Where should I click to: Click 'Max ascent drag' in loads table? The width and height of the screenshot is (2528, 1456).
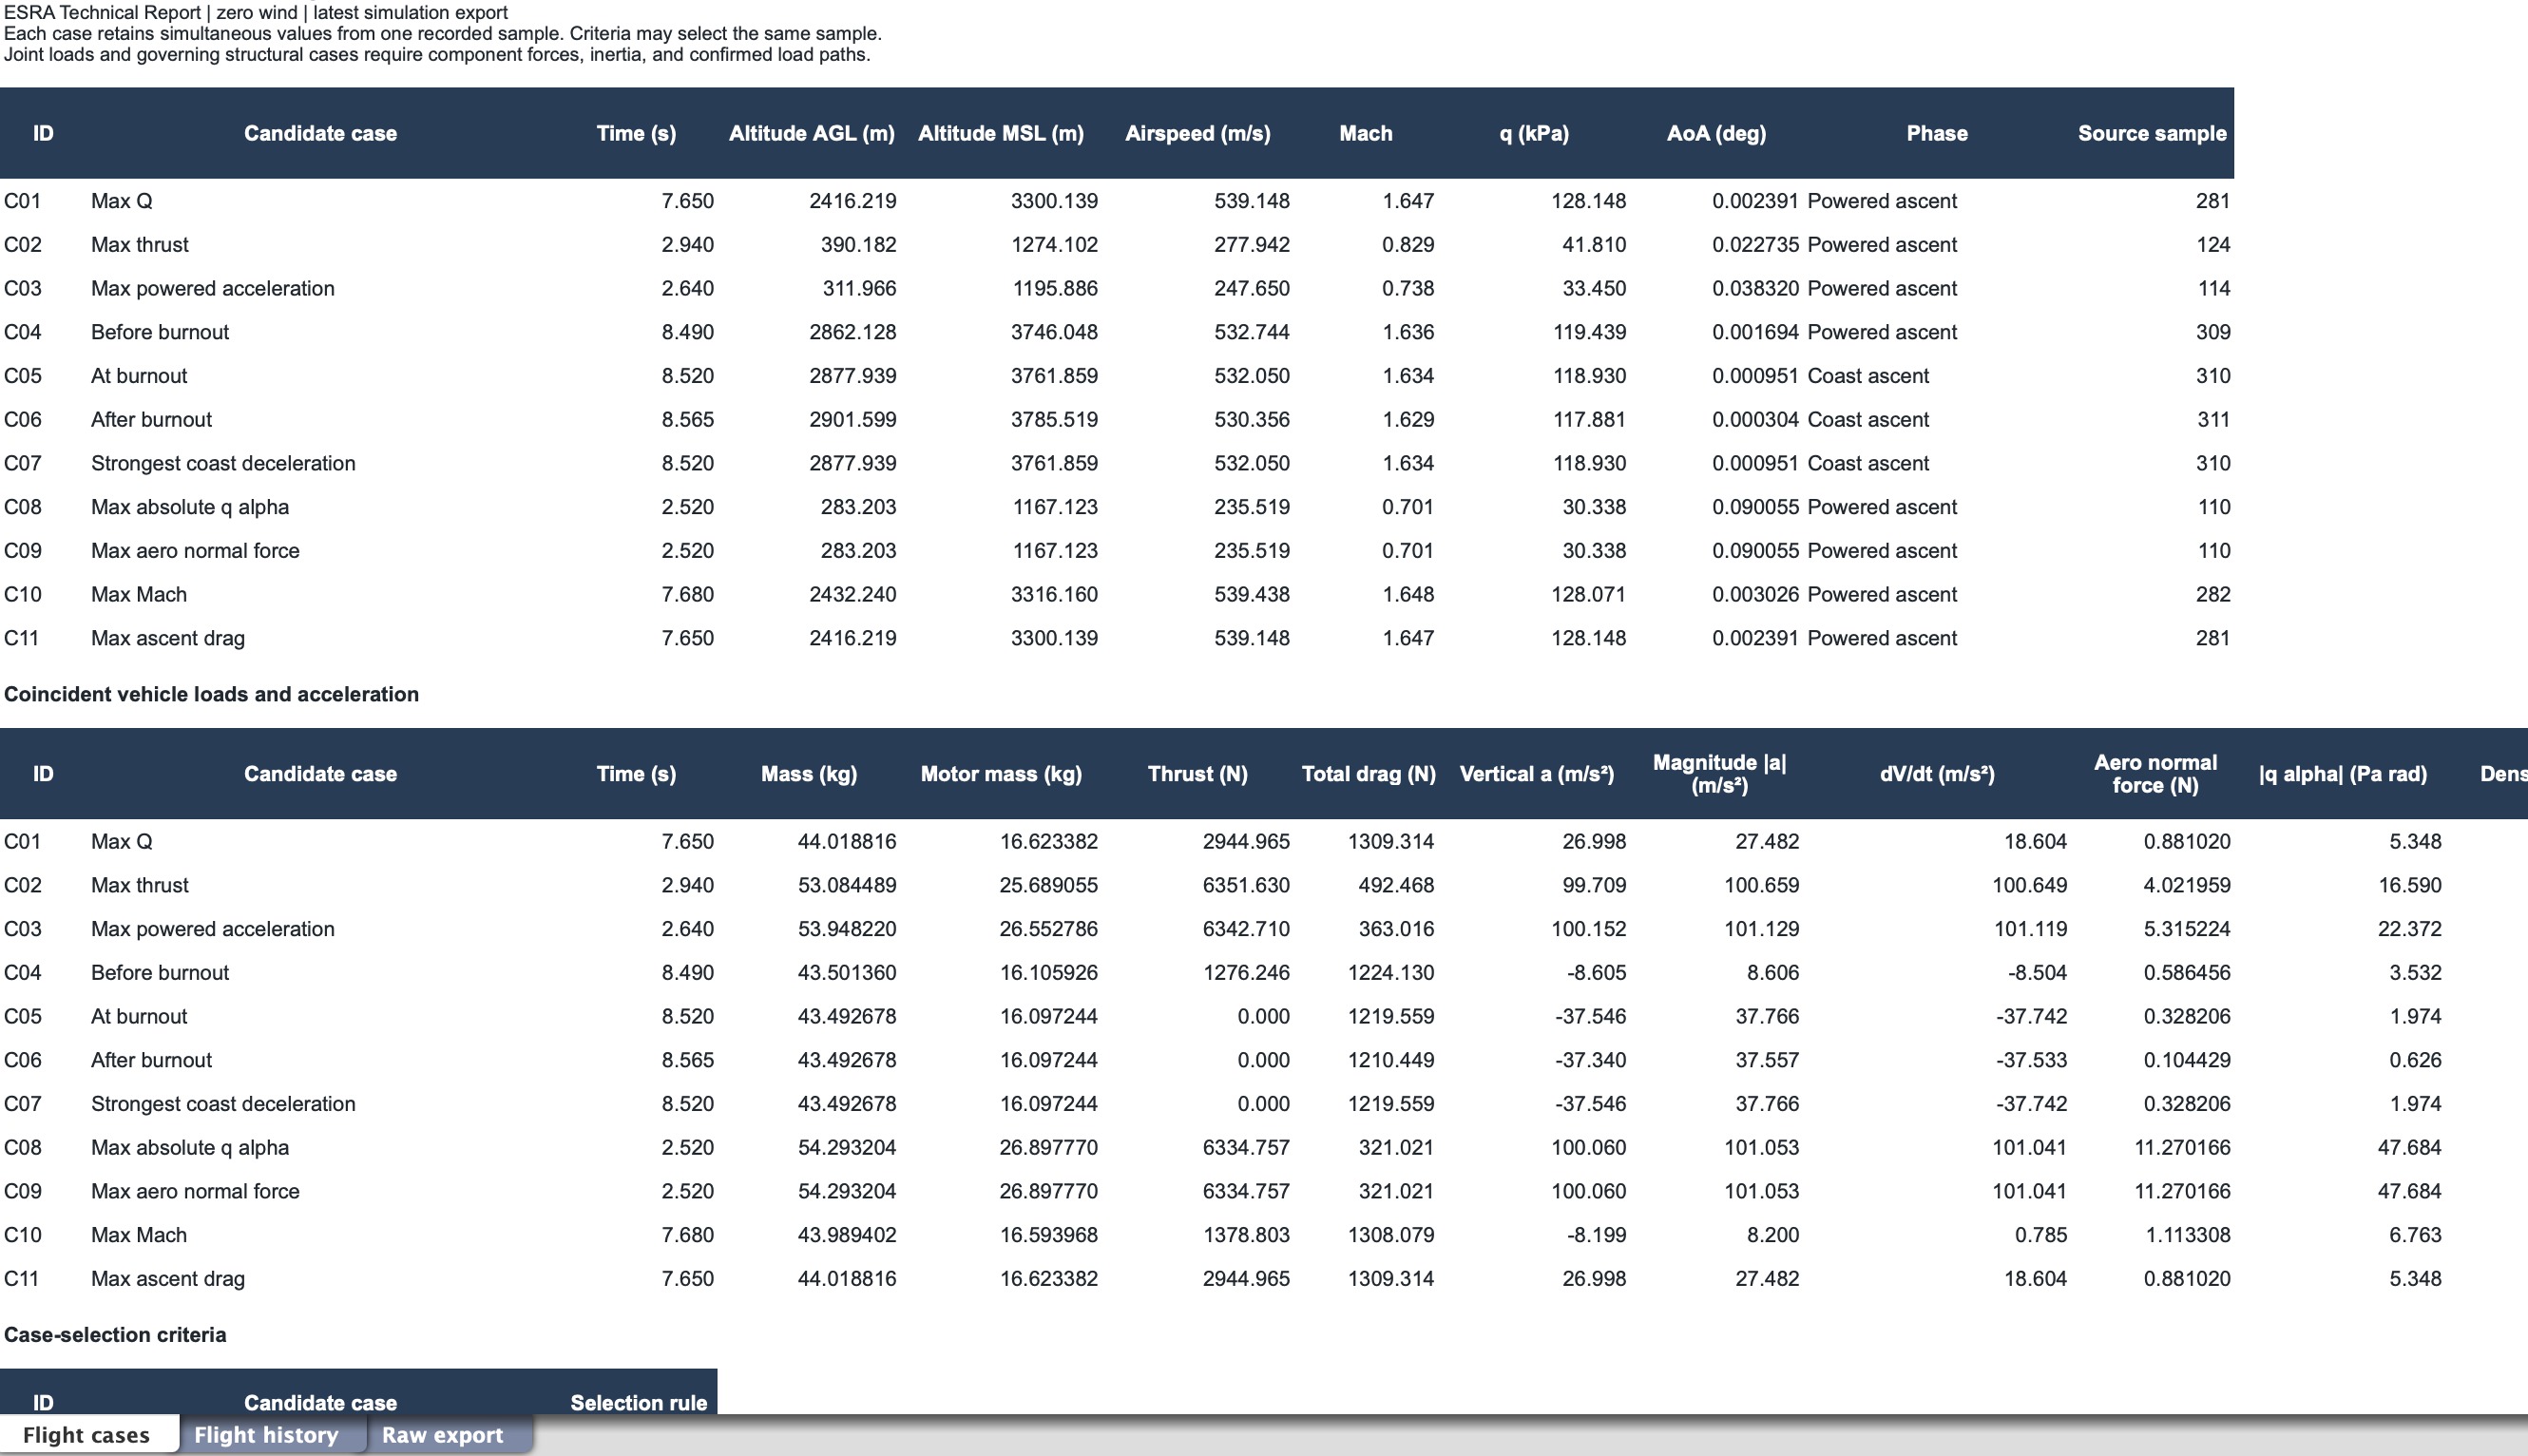[167, 1278]
